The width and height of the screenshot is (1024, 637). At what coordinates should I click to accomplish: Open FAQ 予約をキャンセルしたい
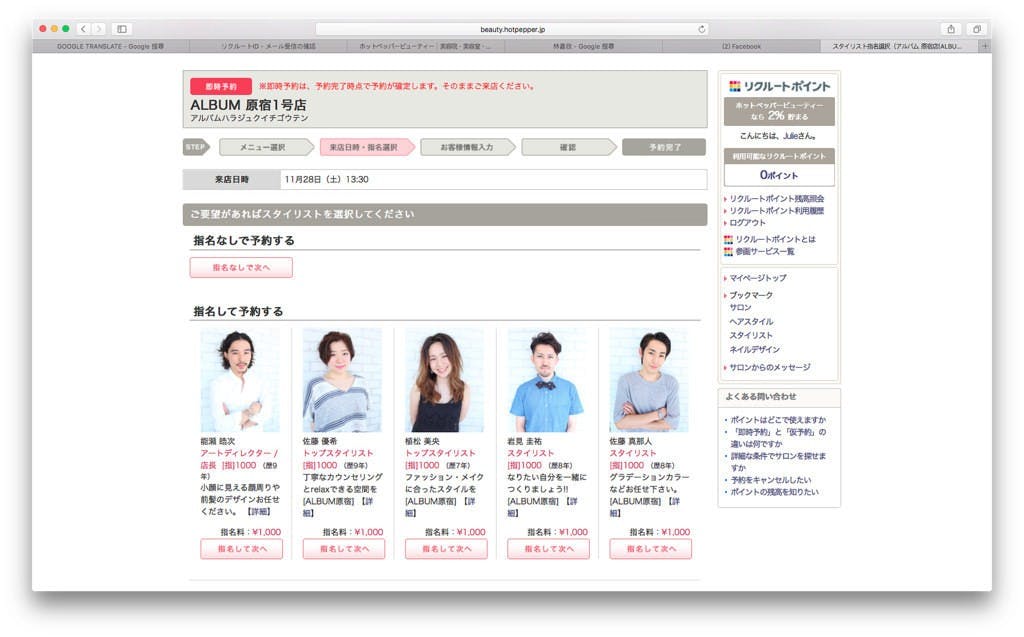click(x=771, y=480)
